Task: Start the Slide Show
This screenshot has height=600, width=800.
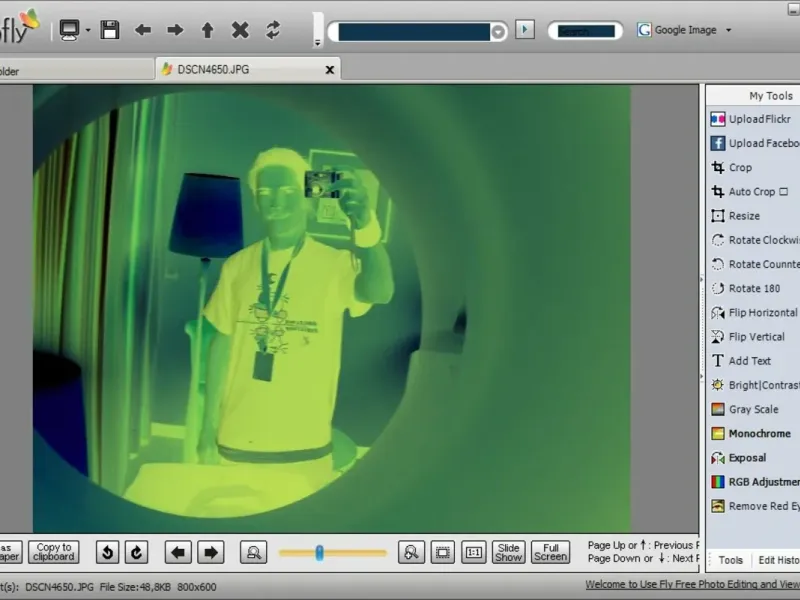Action: coord(509,552)
